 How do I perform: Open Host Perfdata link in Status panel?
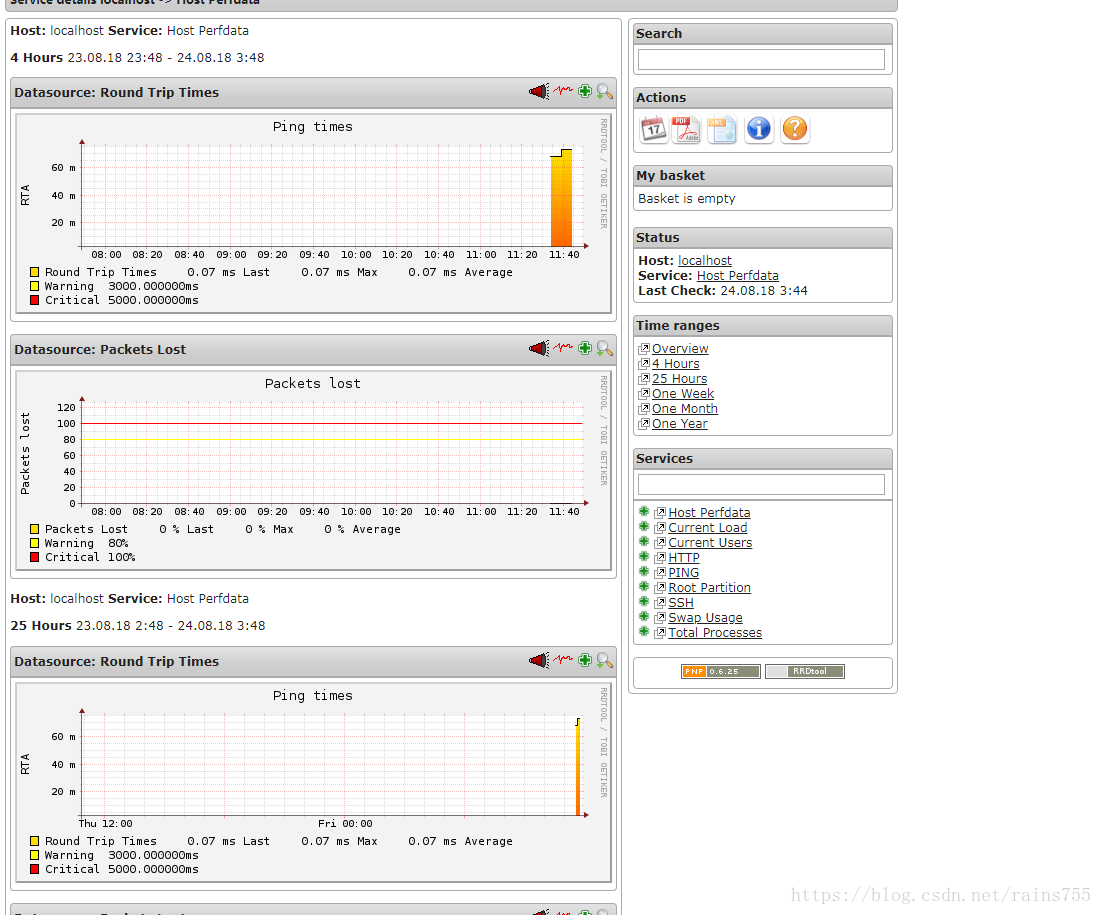(x=737, y=275)
